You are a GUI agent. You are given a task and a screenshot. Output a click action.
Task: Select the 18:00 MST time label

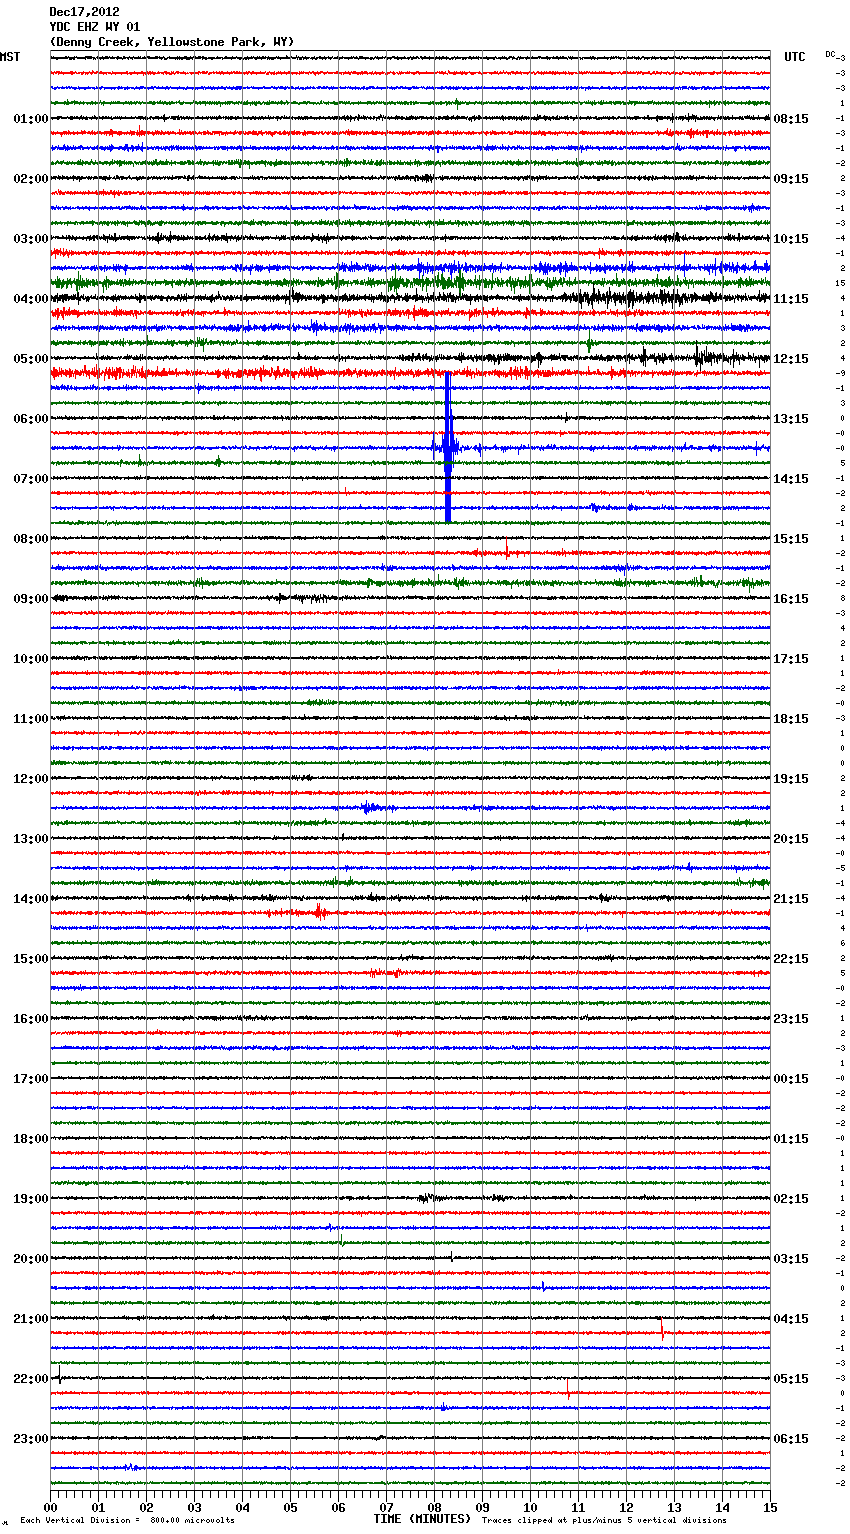(31, 1139)
